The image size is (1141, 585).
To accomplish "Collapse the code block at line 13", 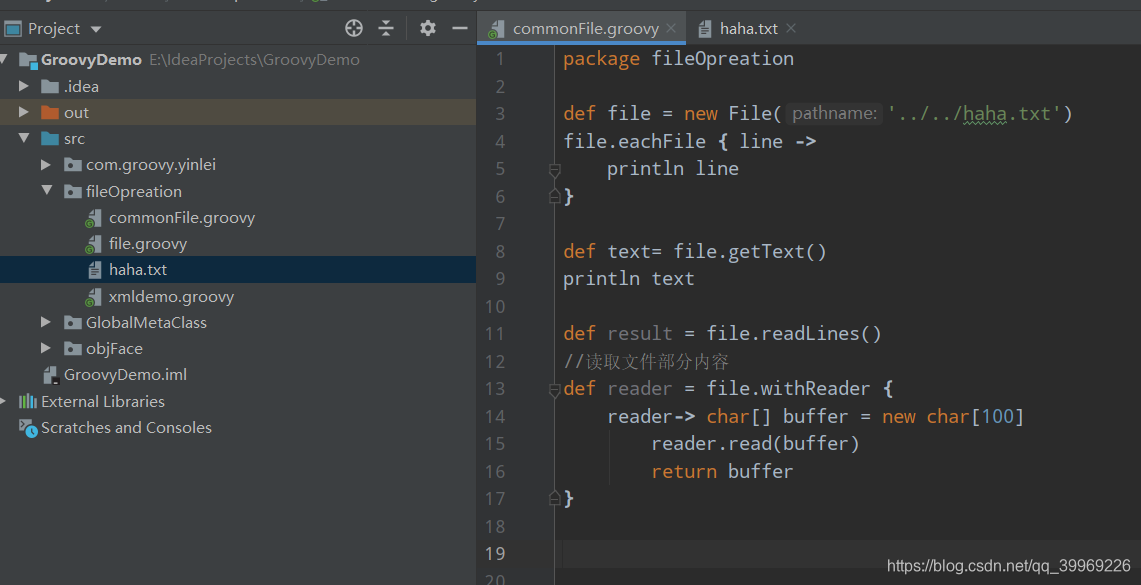I will pos(555,389).
